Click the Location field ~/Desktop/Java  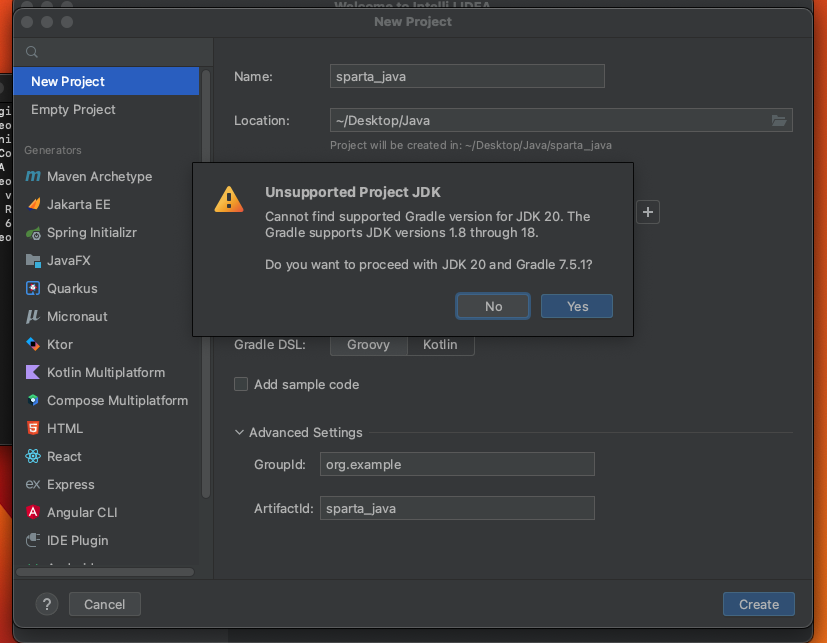[561, 120]
